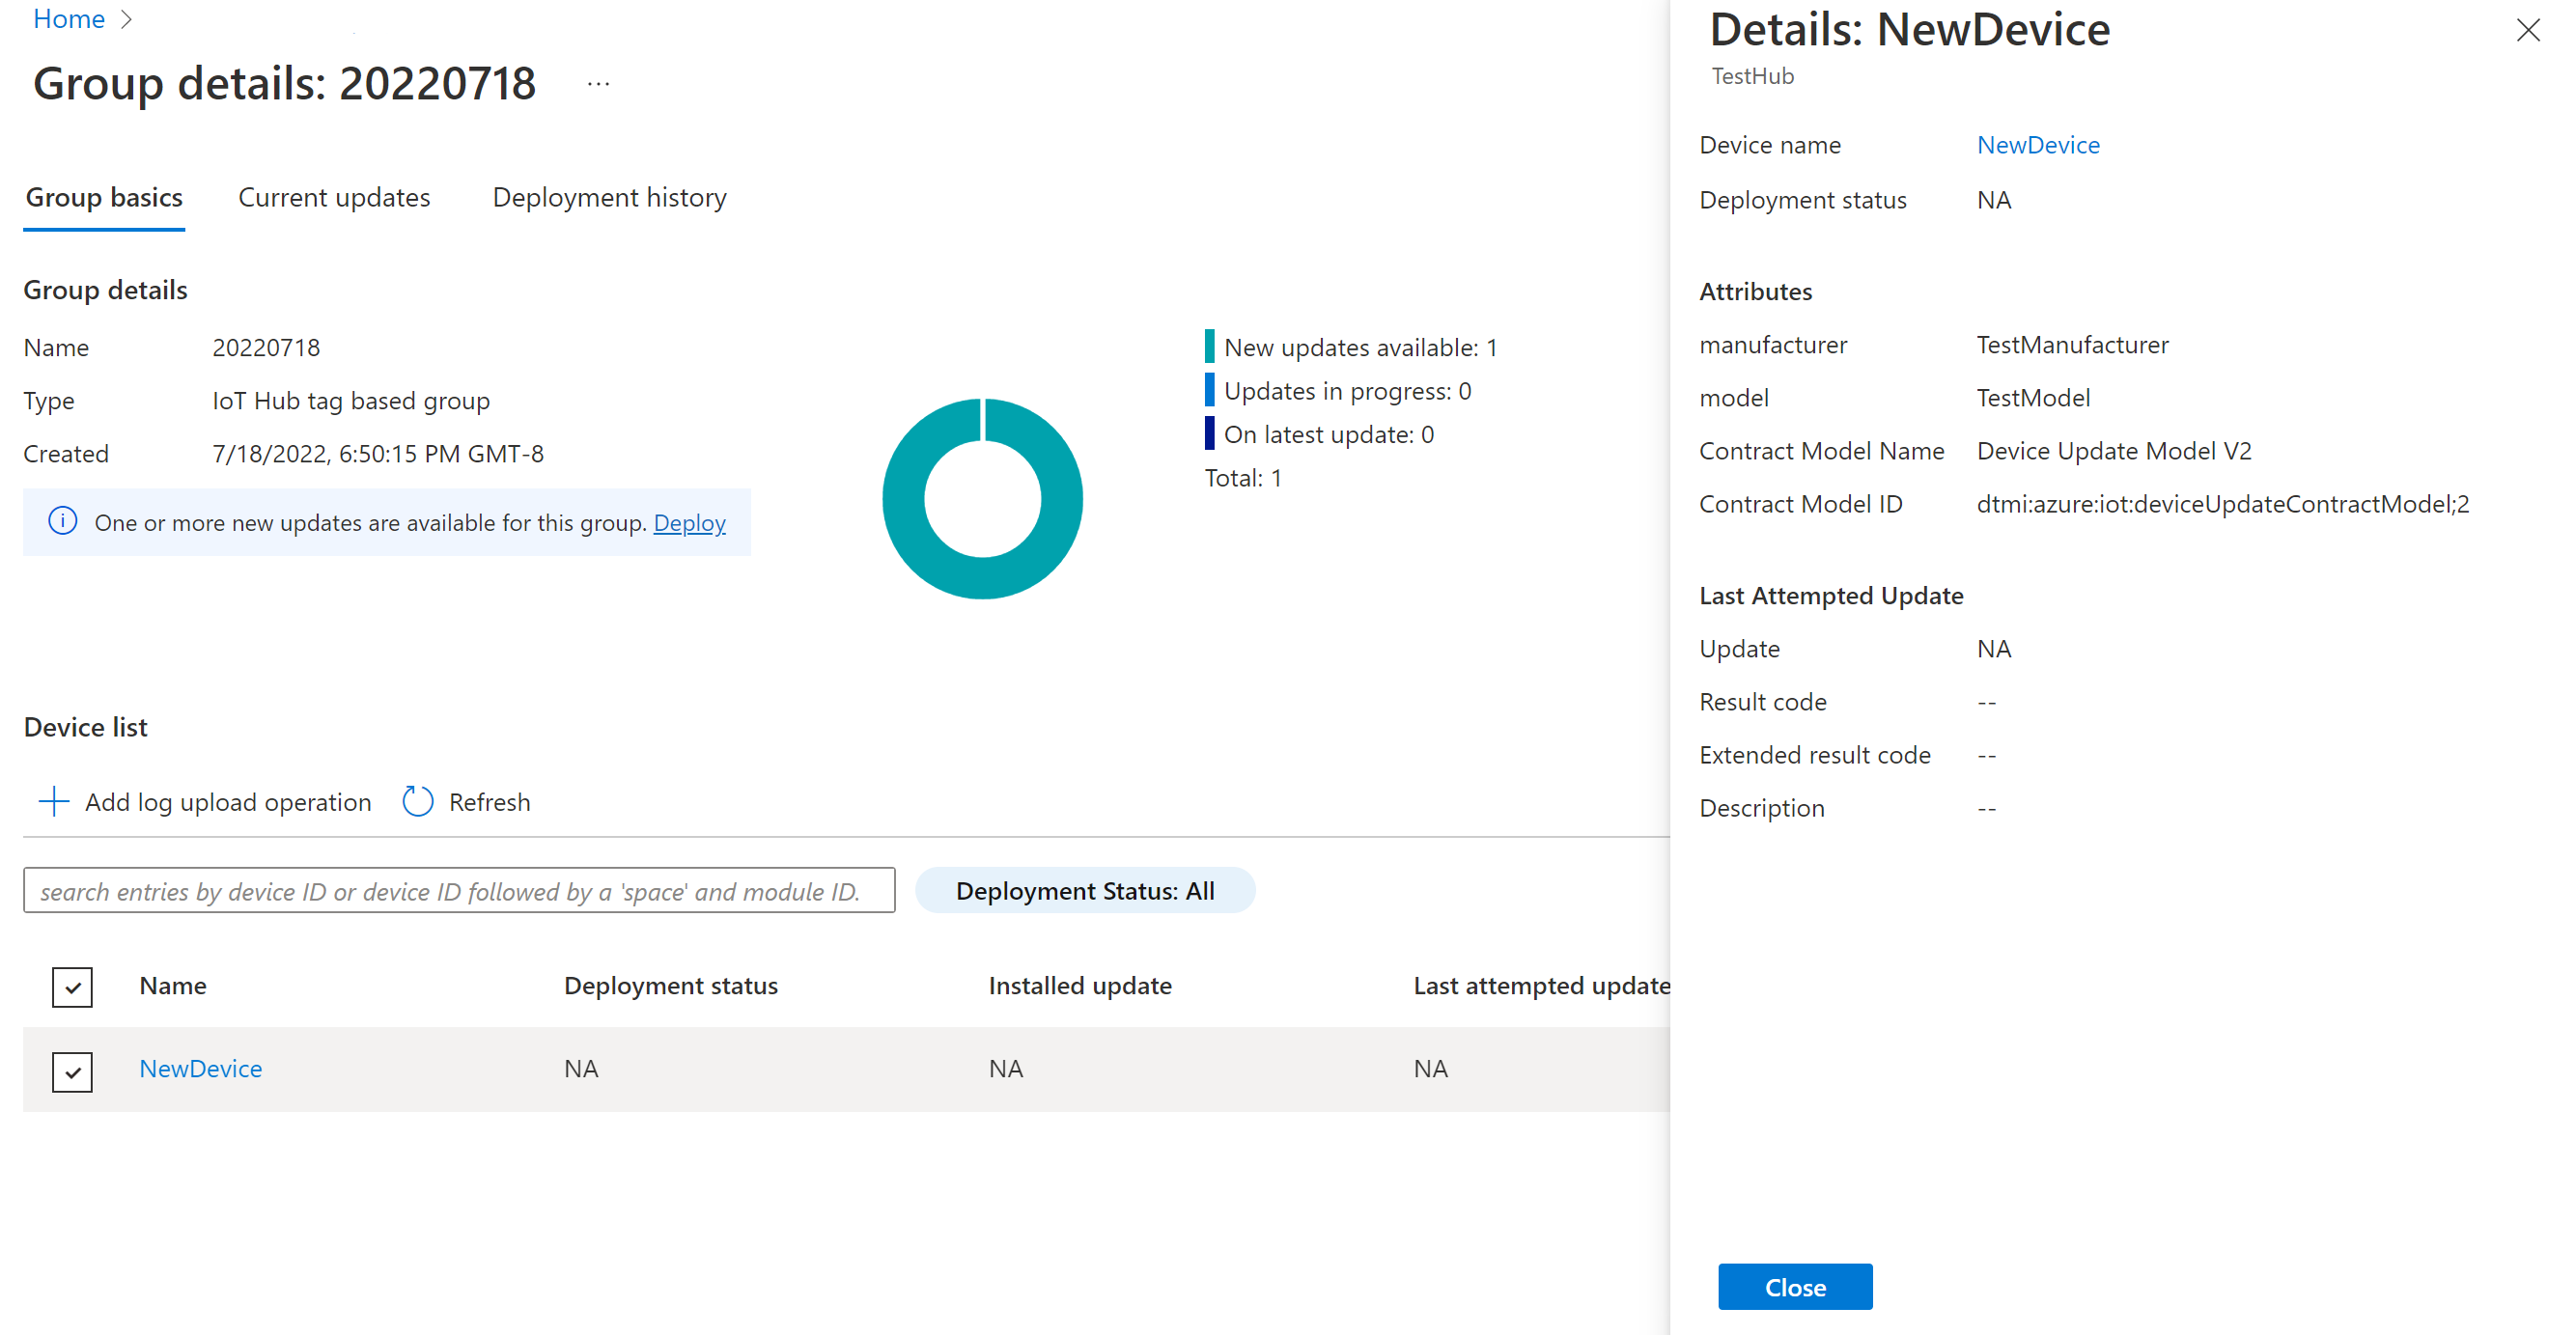This screenshot has width=2576, height=1335.
Task: Click the plus icon for log upload
Action: 53,801
